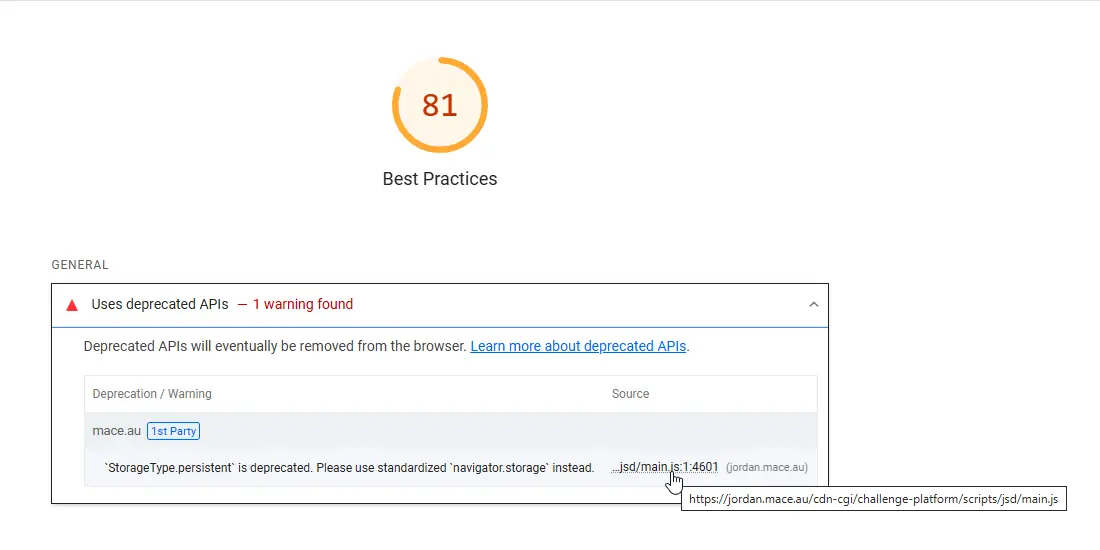The image size is (1100, 550).
Task: Collapse the Uses deprecated APIs audit chevron
Action: 814,304
